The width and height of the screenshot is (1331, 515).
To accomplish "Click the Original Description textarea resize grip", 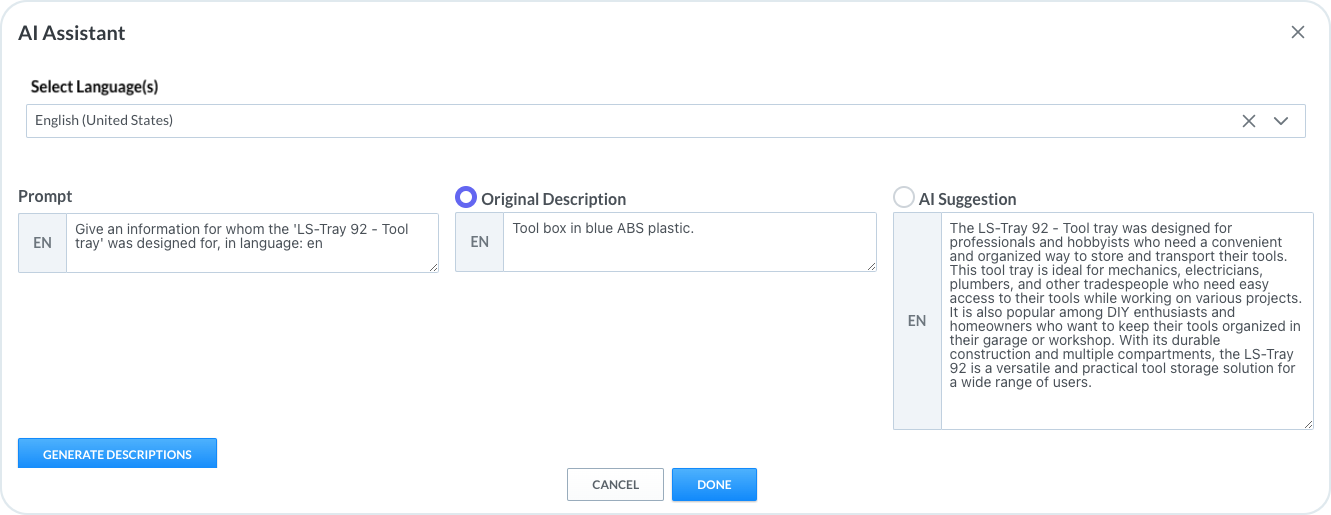I will pyautogui.click(x=871, y=266).
